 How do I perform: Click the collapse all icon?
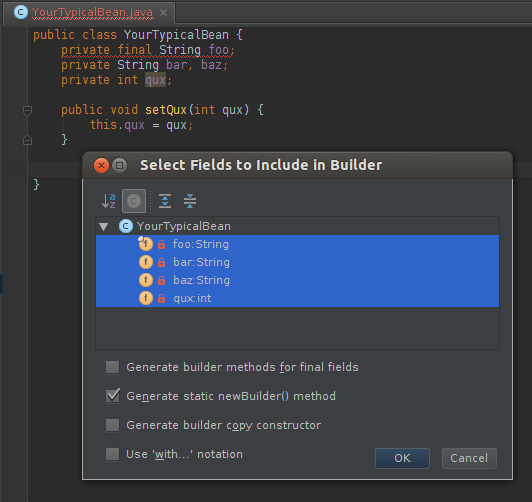[x=190, y=201]
